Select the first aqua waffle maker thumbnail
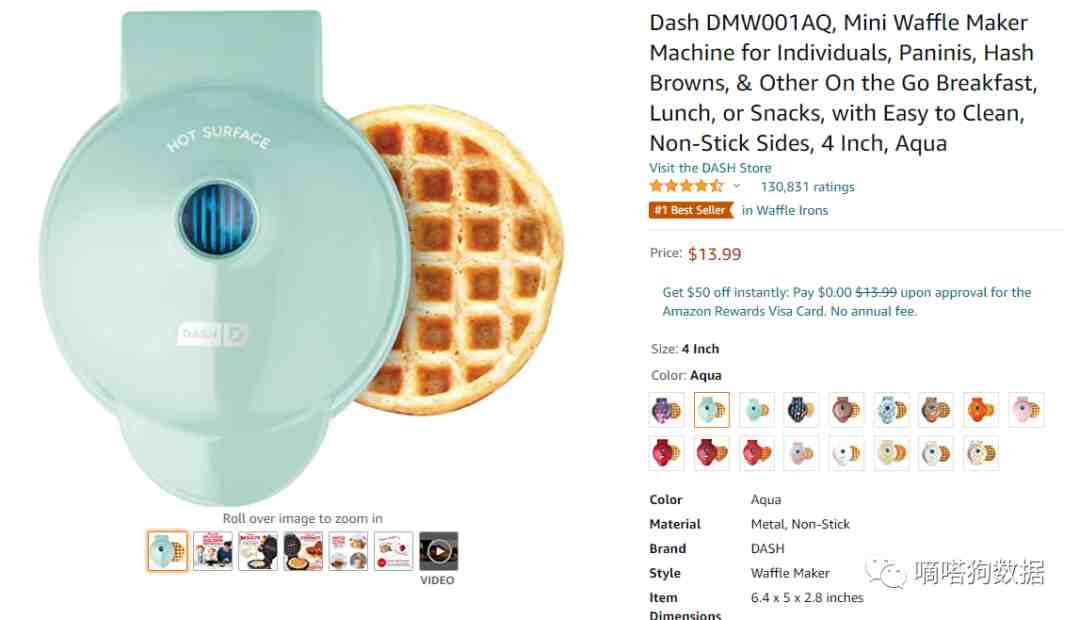Viewport: 1080px width, 620px height. click(x=167, y=550)
